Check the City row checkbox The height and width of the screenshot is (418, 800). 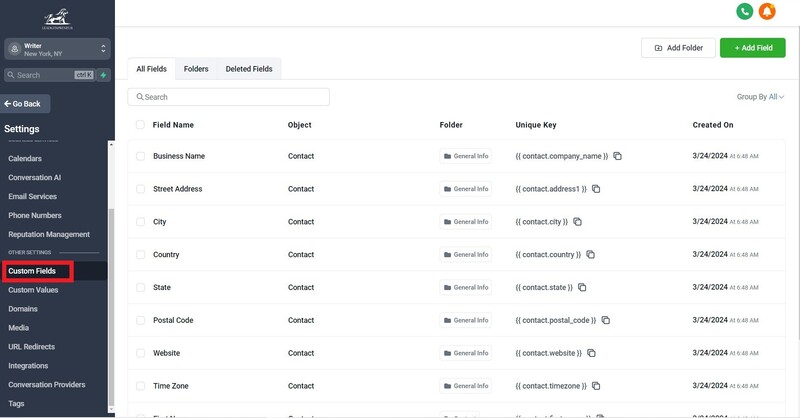pyautogui.click(x=140, y=222)
